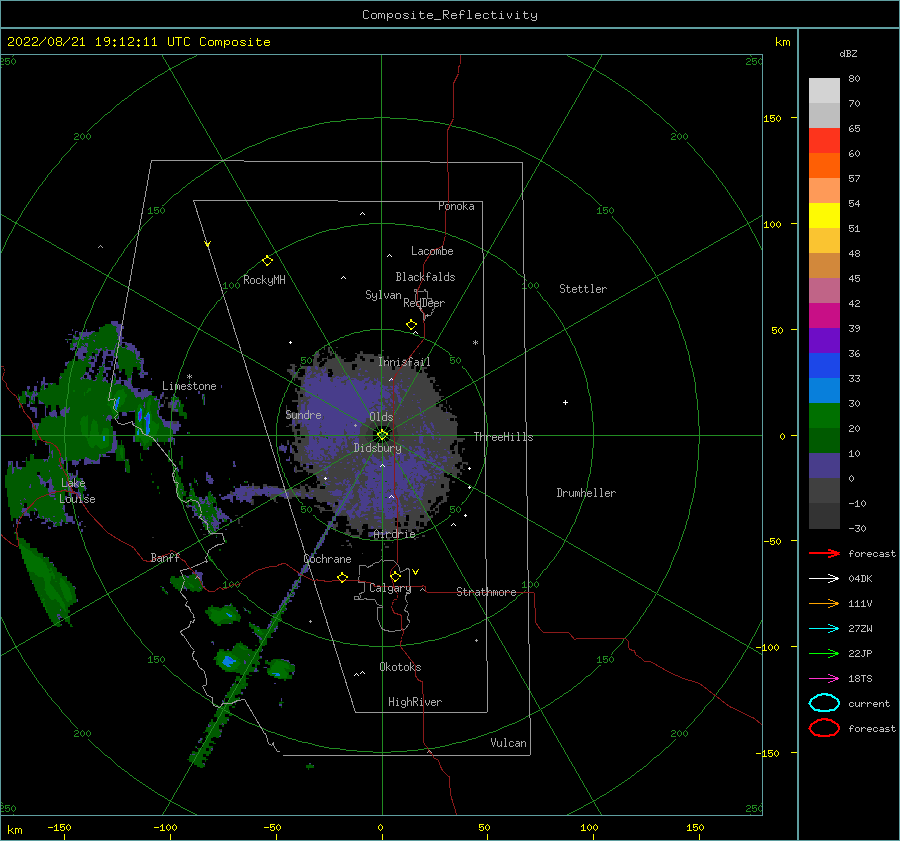
Task: Click the asterisk marker above Limestone
Action: 189,377
